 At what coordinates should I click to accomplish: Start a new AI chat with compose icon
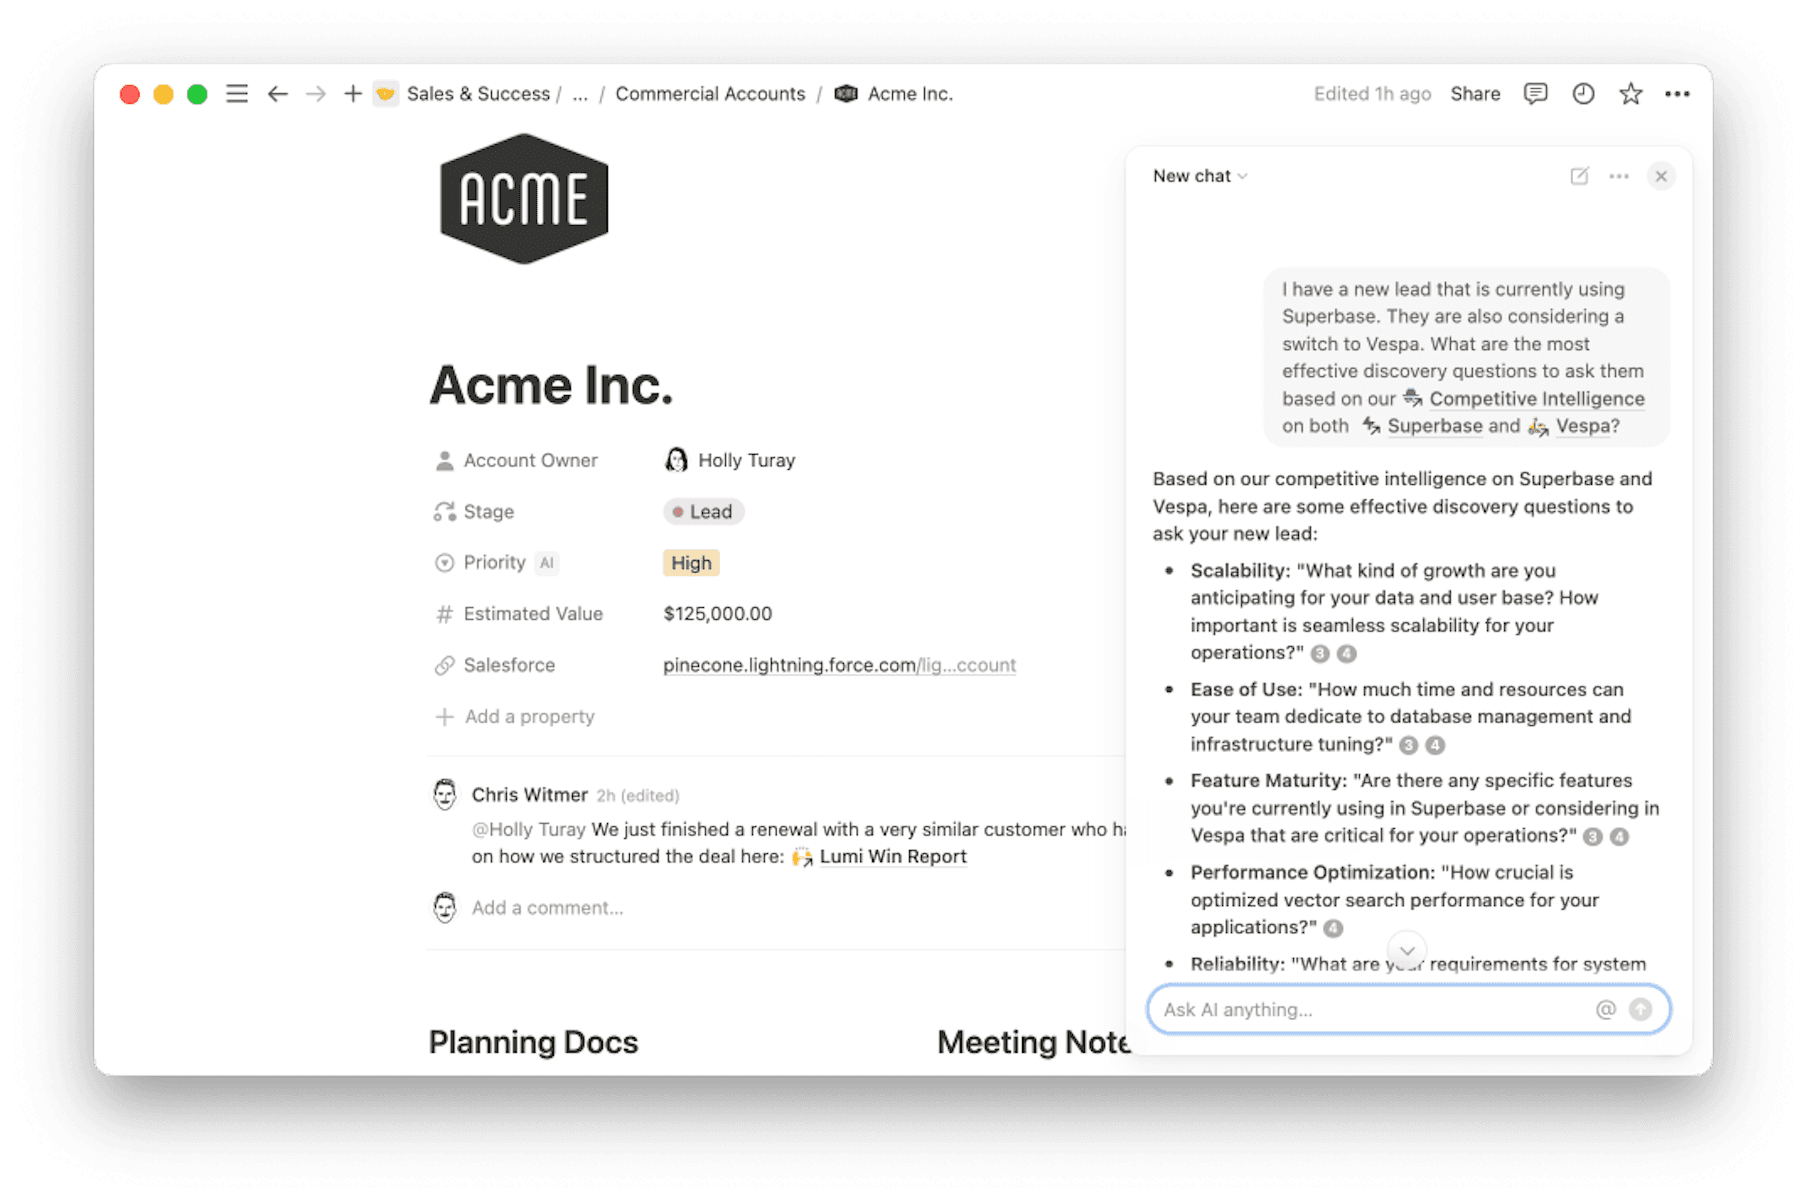(1579, 176)
